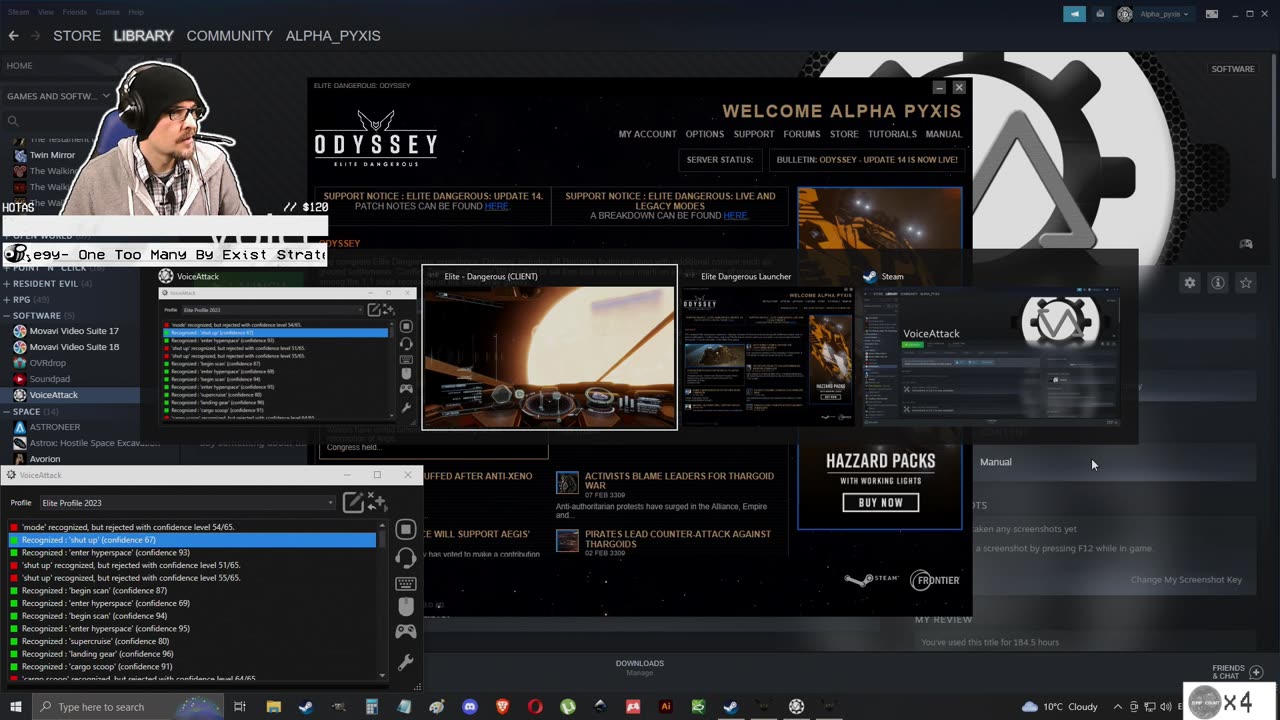Select ASTRONEER in library list

(55, 427)
